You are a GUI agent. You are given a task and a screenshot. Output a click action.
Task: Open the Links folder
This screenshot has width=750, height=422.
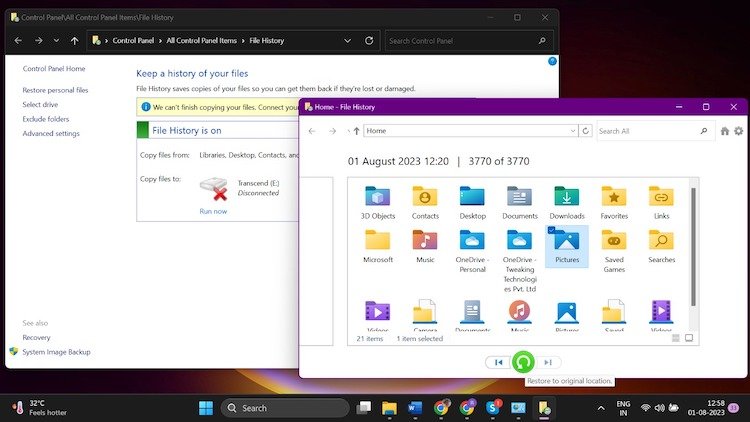pos(662,202)
